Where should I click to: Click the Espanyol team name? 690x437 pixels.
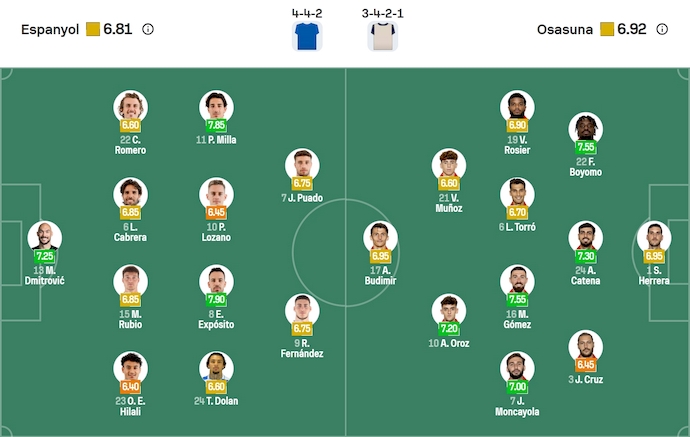tap(50, 30)
